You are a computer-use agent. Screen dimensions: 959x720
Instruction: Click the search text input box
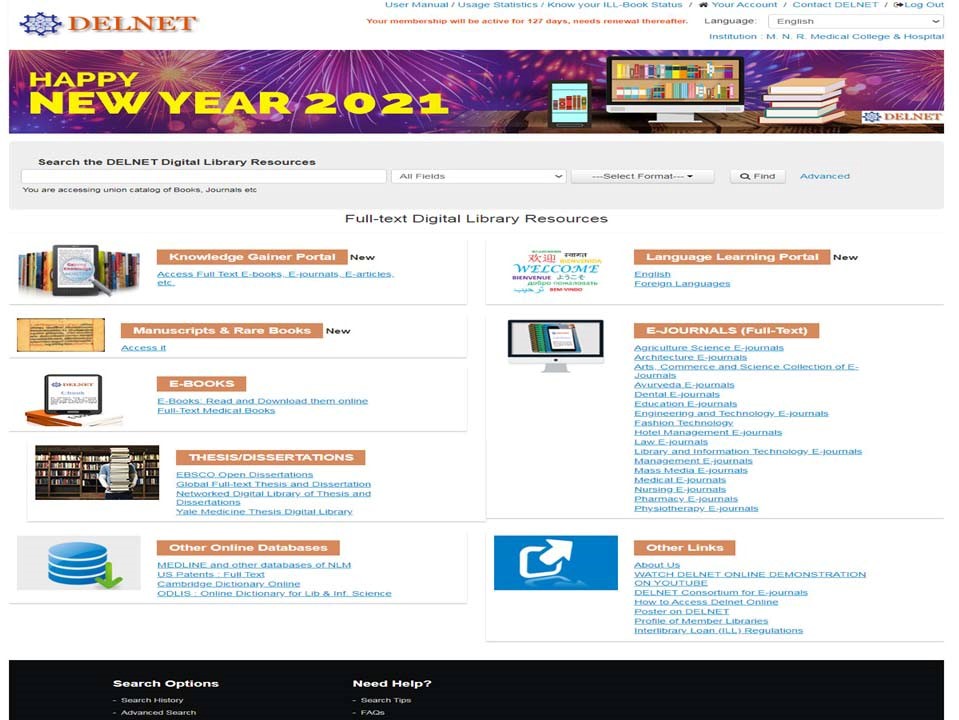click(204, 176)
